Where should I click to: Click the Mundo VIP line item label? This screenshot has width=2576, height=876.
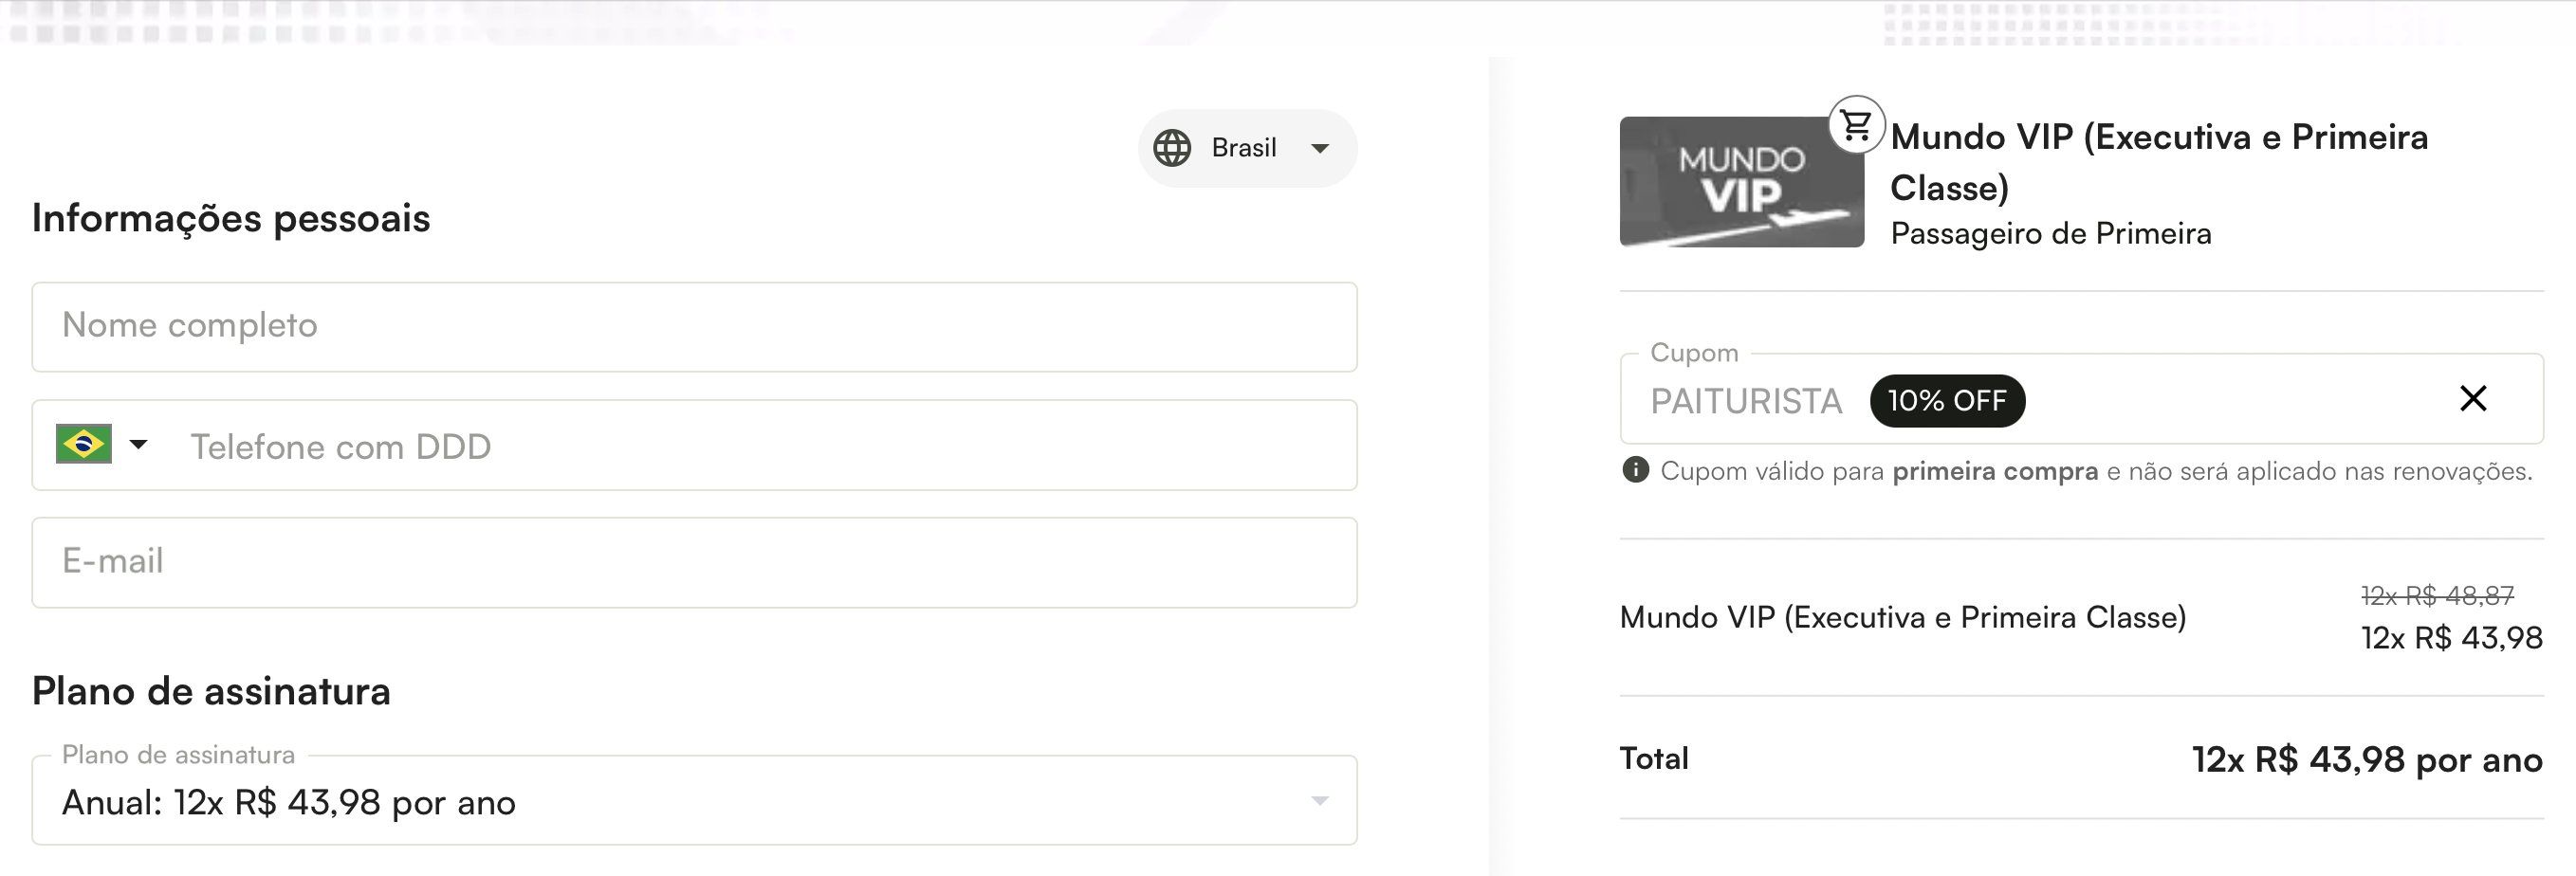point(1902,618)
